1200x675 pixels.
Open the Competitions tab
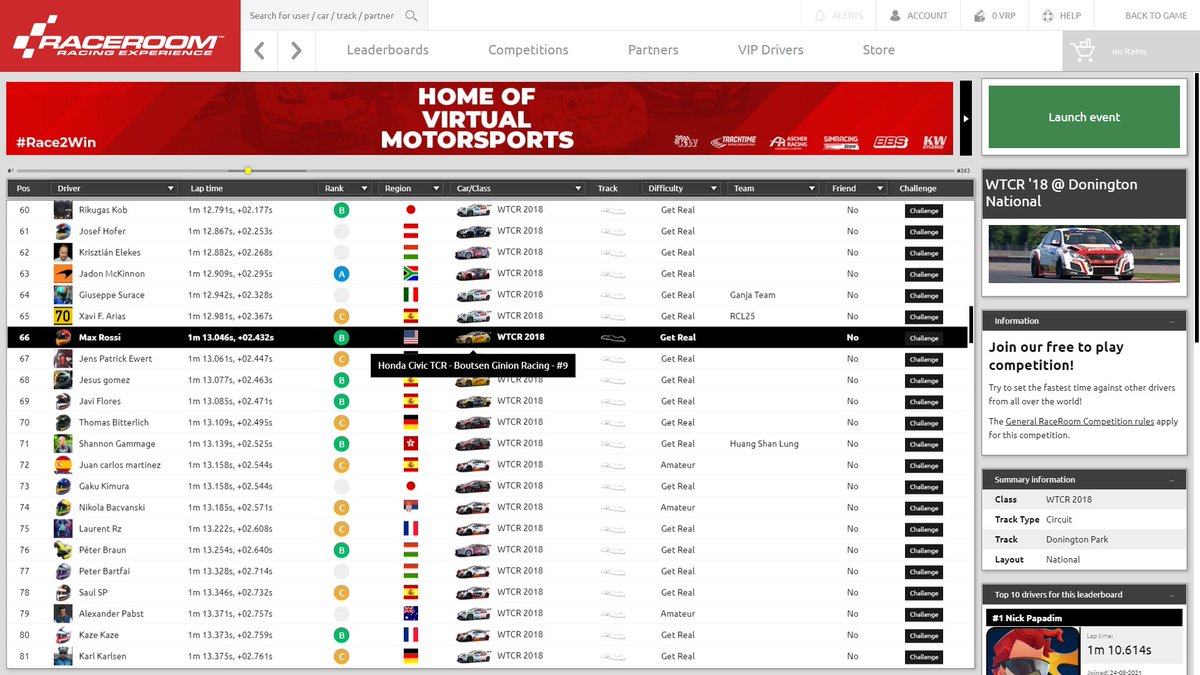point(528,50)
